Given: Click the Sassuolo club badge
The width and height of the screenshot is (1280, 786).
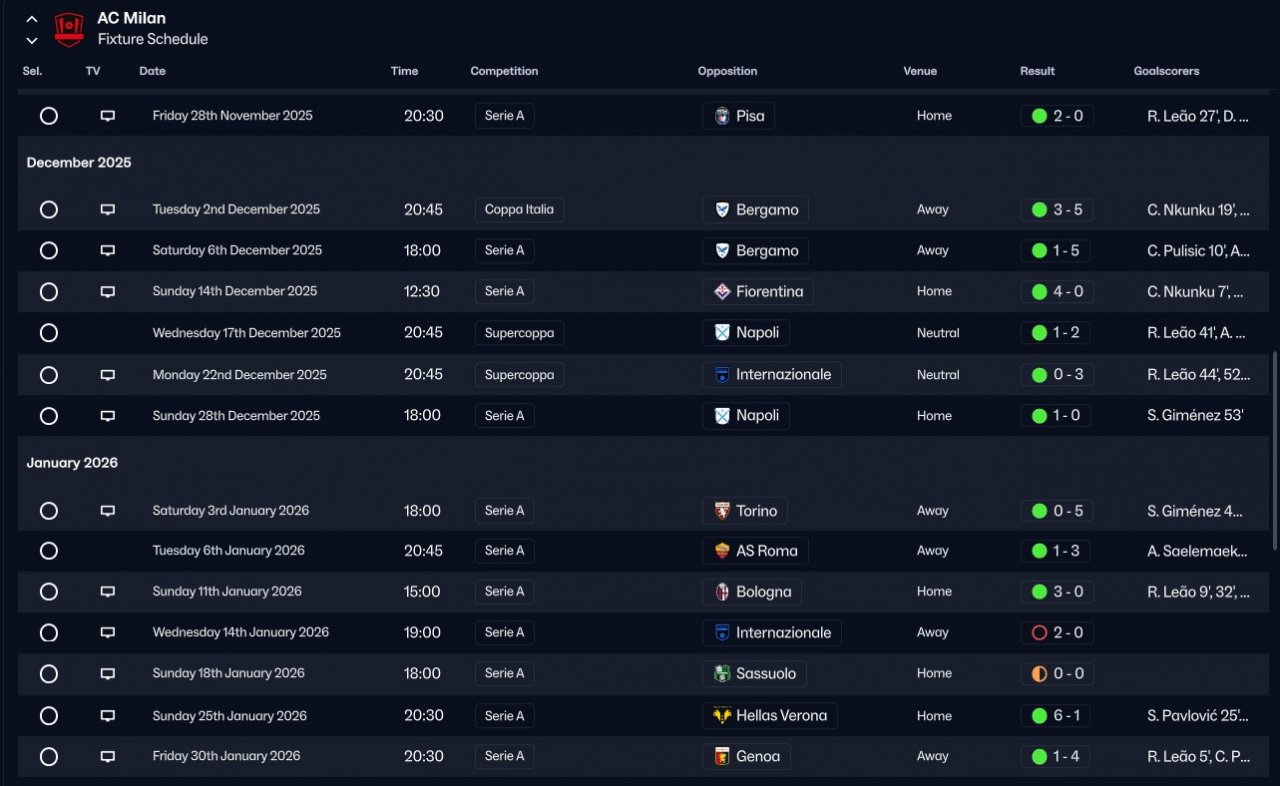Looking at the screenshot, I should [722, 674].
